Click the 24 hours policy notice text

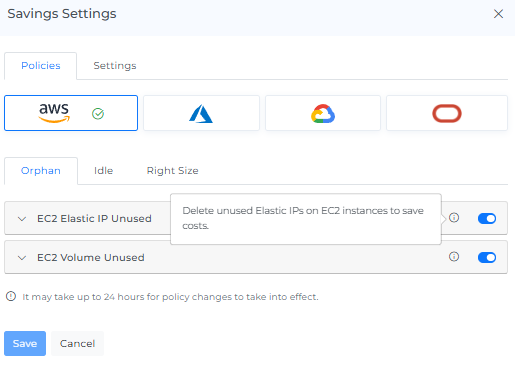(170, 297)
